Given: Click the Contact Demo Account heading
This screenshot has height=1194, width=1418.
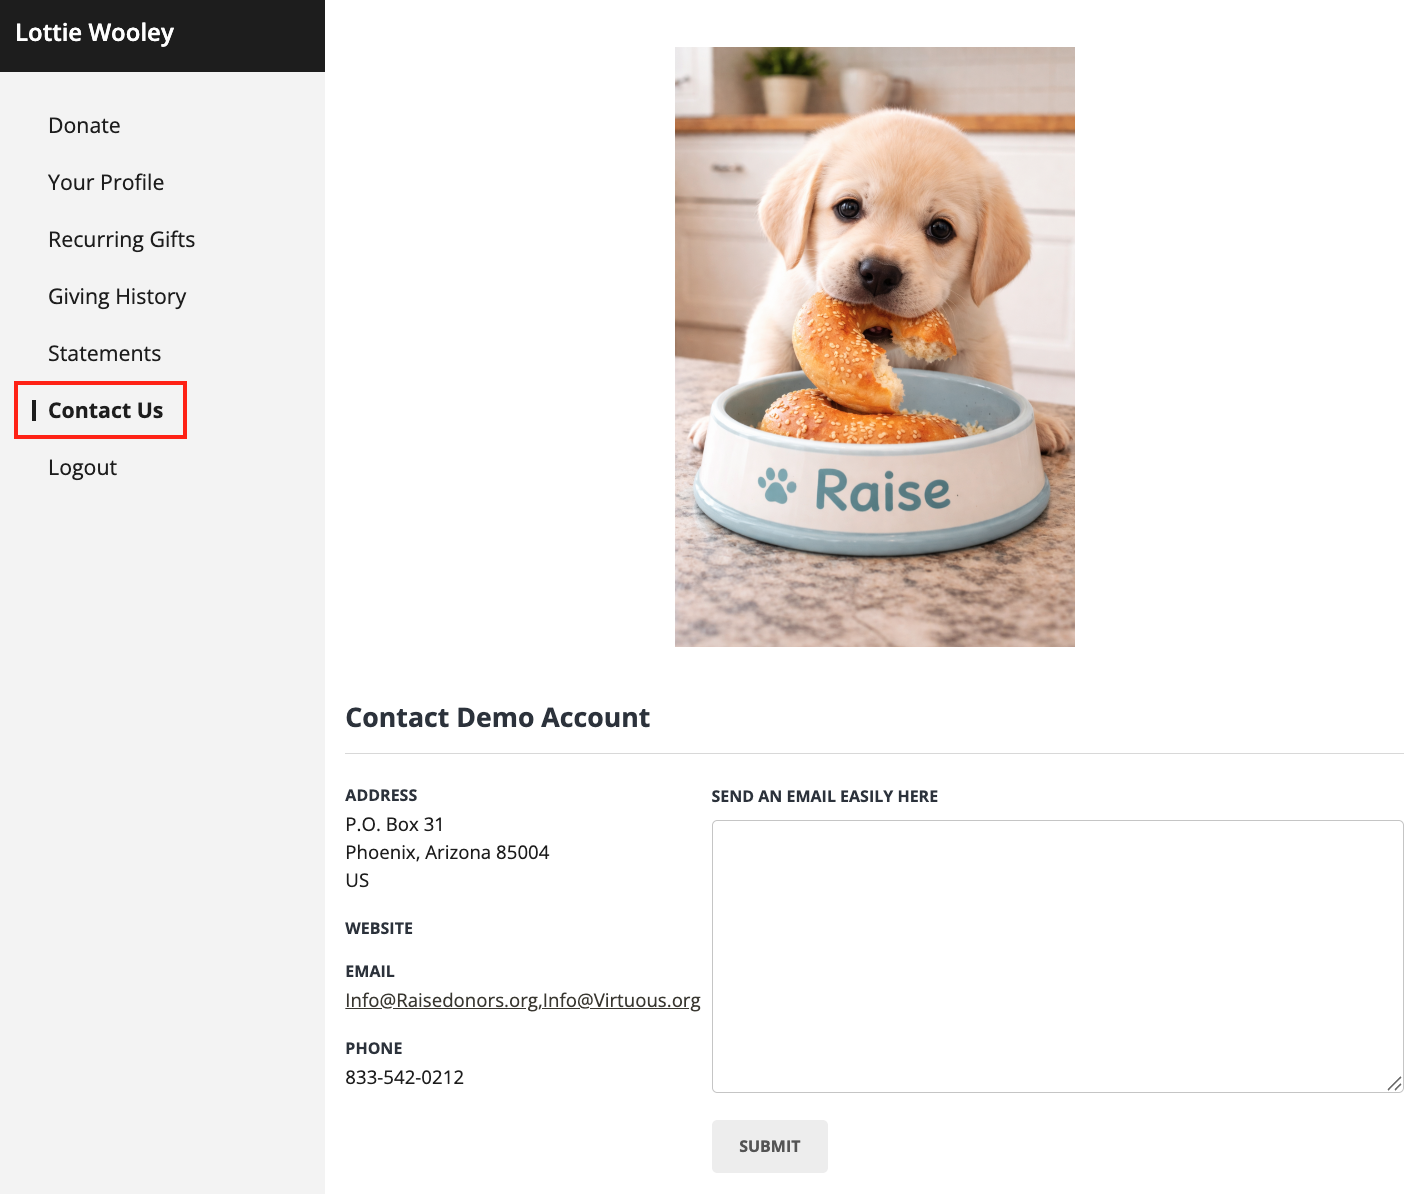Looking at the screenshot, I should (497, 717).
